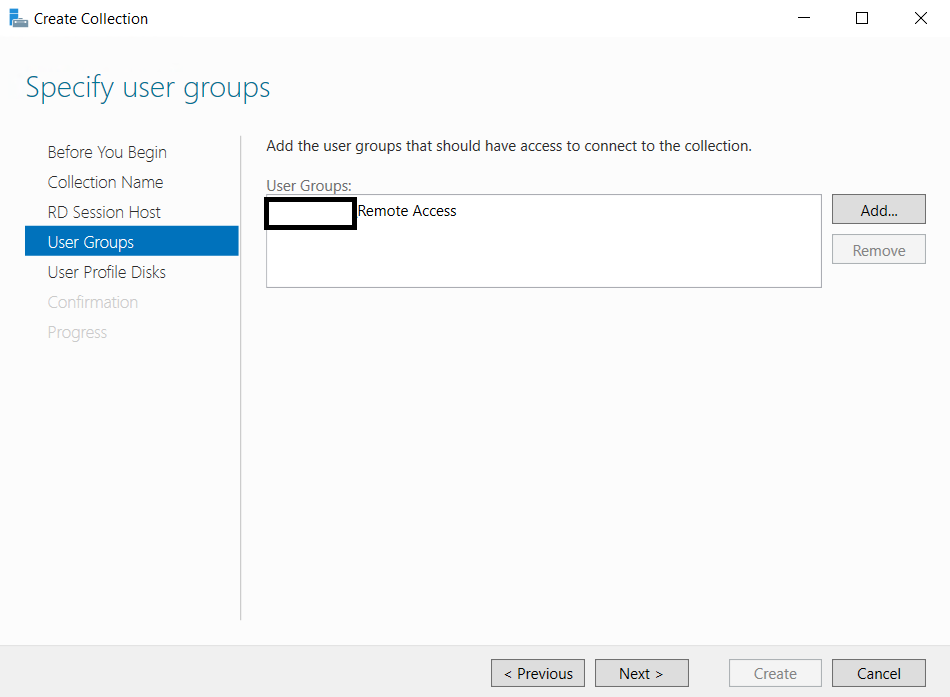950x697 pixels.
Task: Maximize the Create Collection window
Action: point(862,18)
